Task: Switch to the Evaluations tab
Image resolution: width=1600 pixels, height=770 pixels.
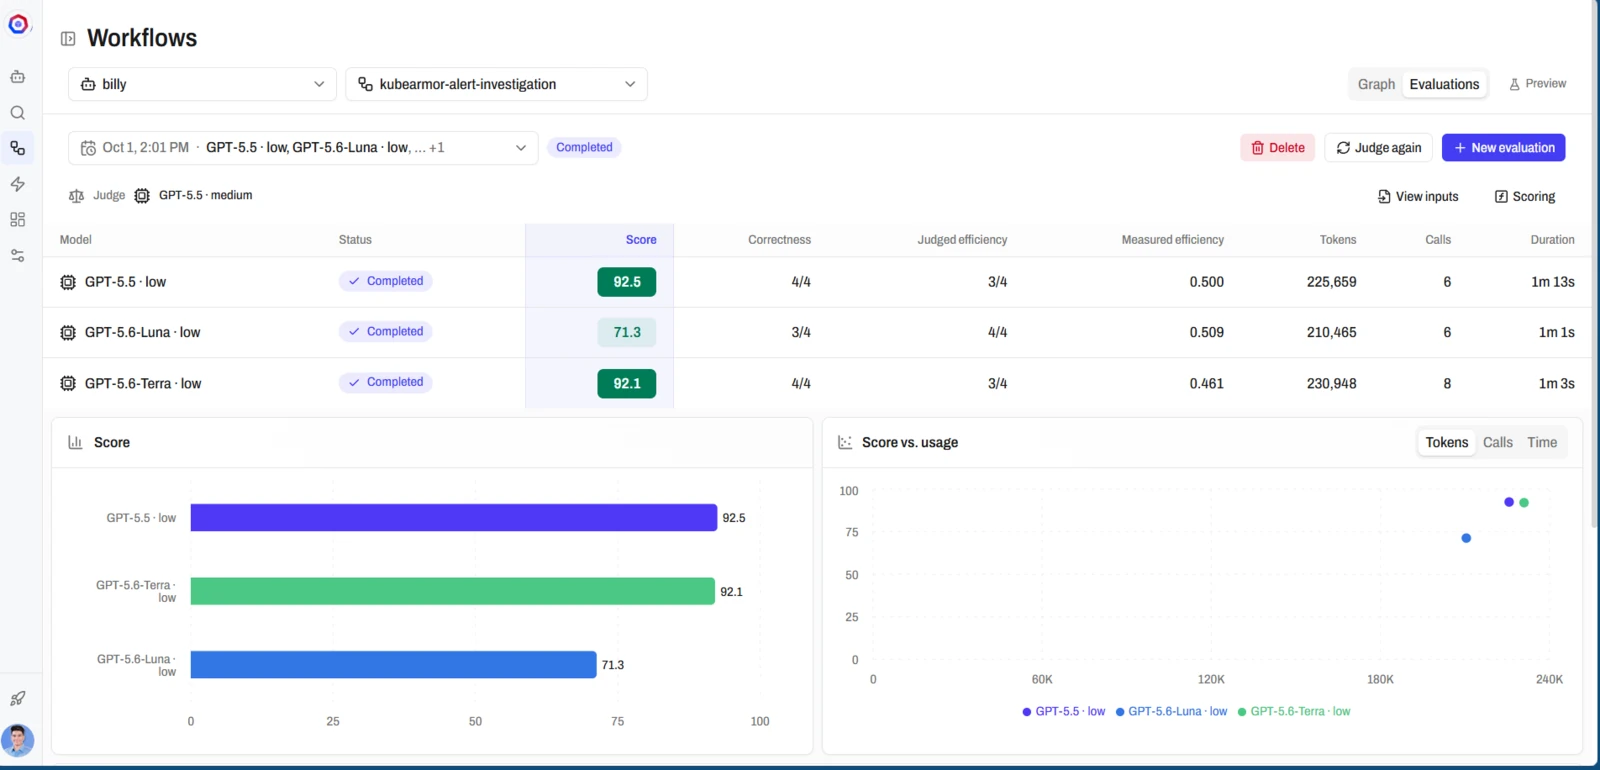Action: (x=1444, y=84)
